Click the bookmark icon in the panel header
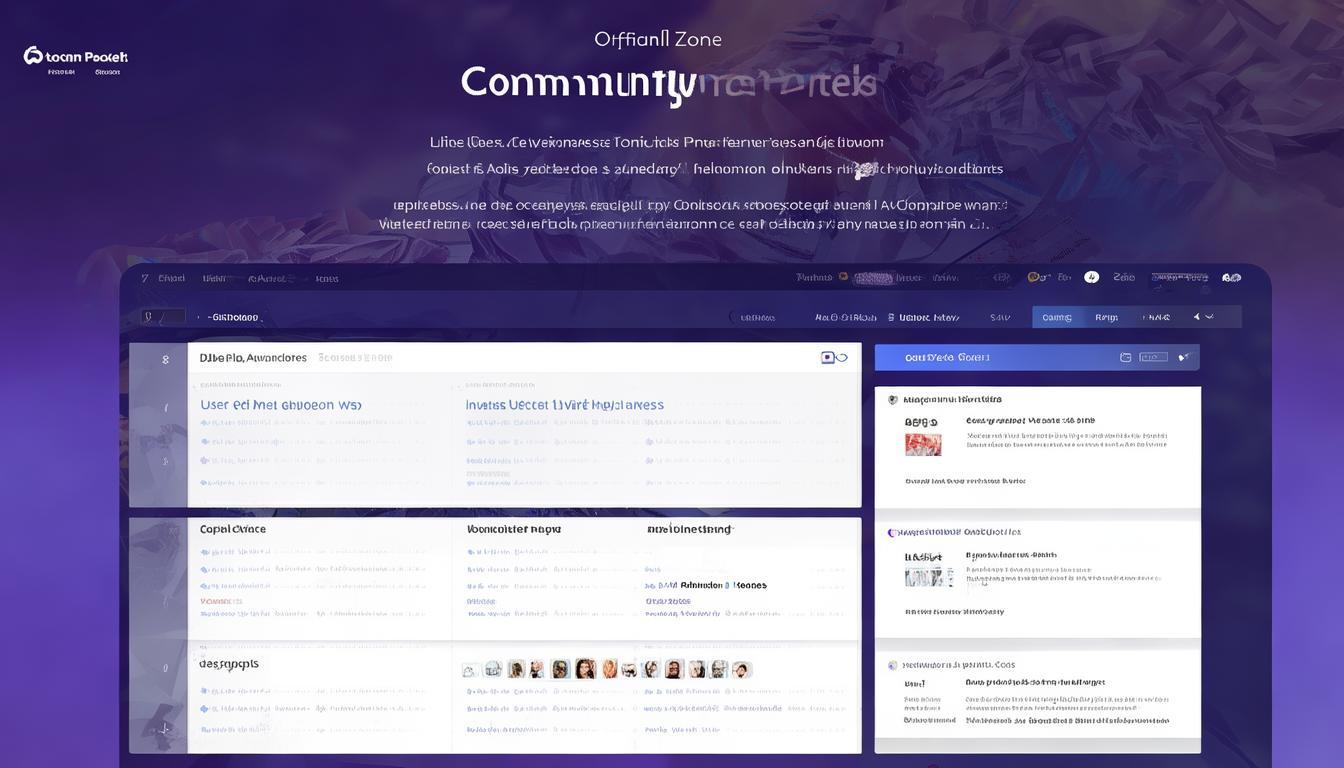 [827, 355]
